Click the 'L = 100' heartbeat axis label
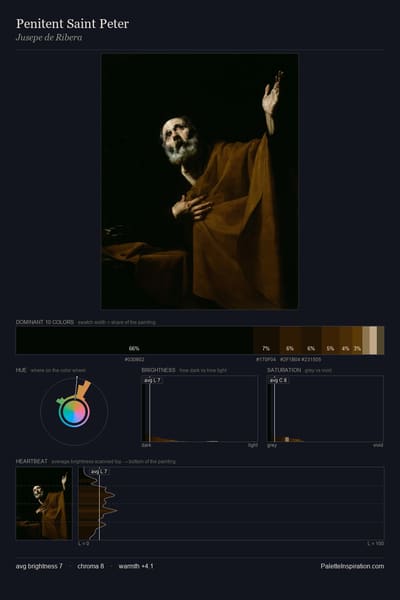400x600 pixels. [x=376, y=543]
